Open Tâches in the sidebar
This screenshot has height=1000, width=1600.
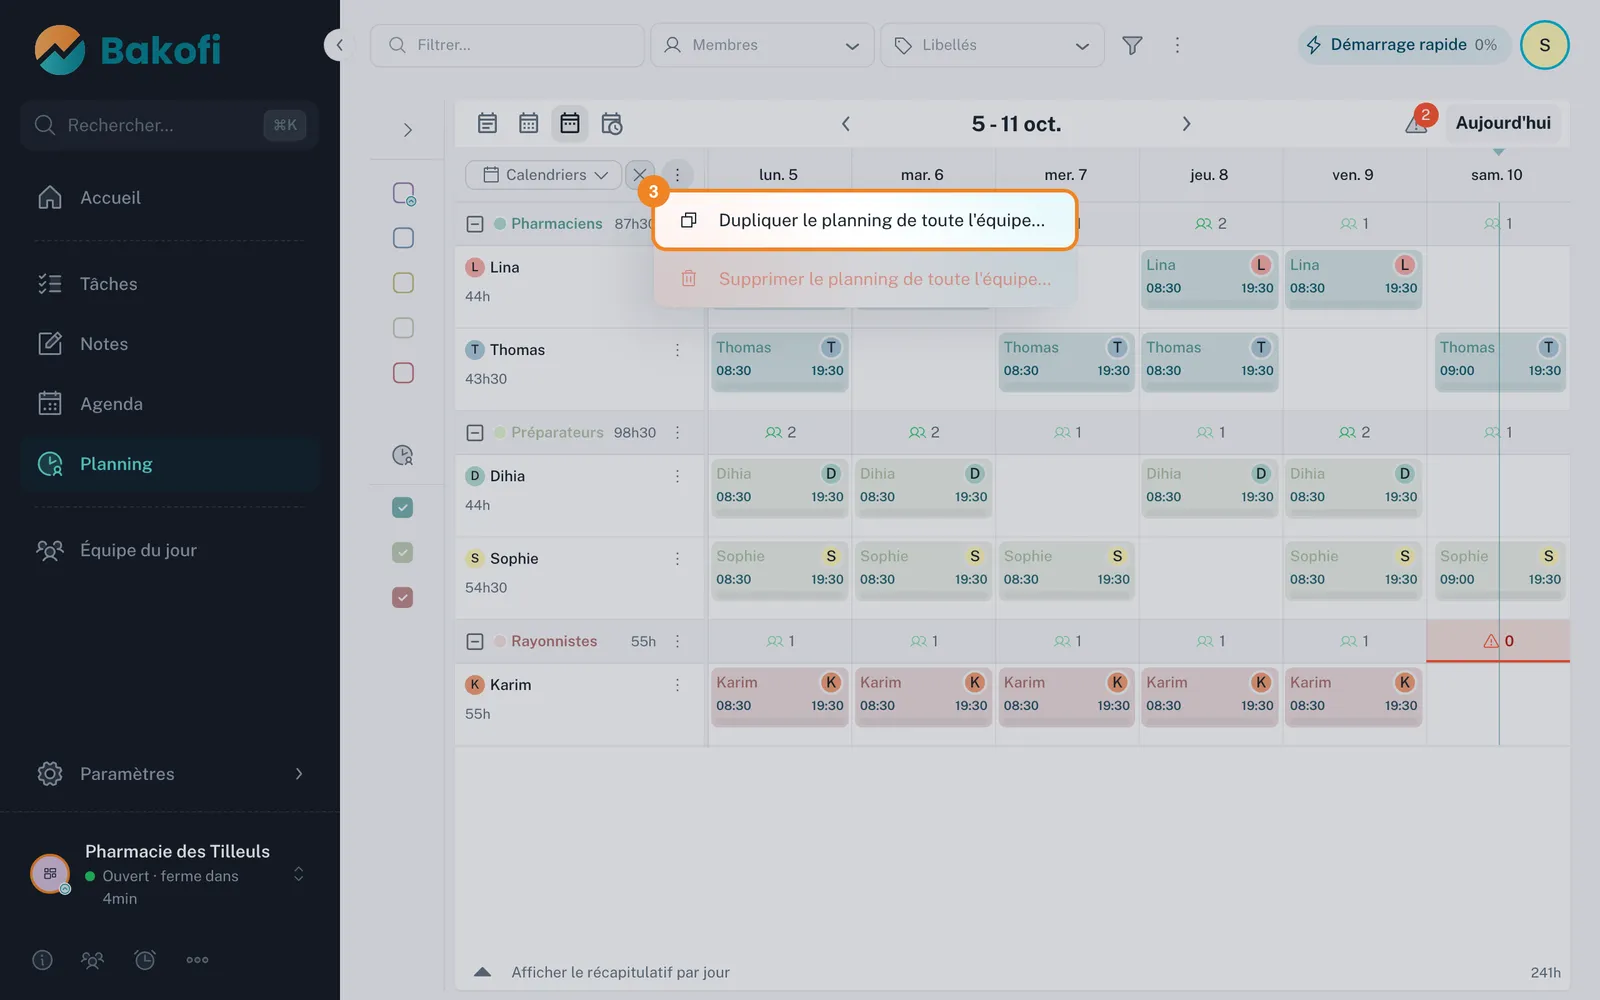[170, 284]
